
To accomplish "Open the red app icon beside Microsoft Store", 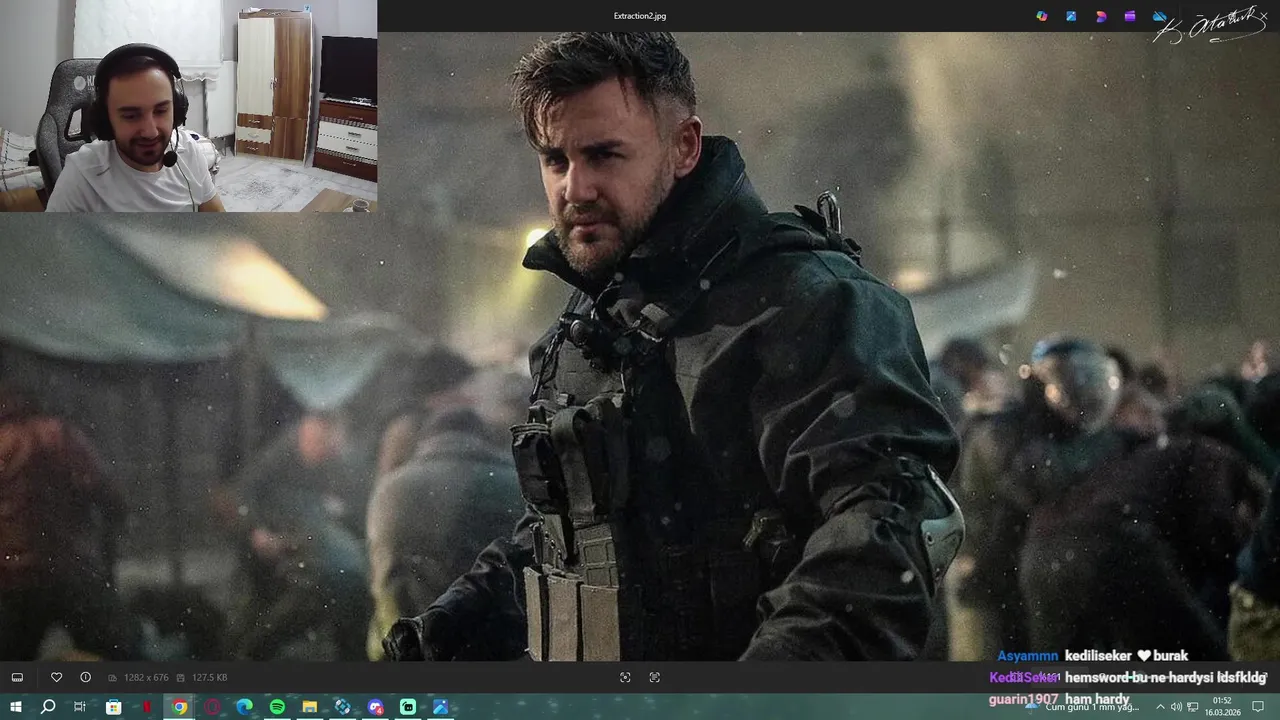I will pos(147,707).
